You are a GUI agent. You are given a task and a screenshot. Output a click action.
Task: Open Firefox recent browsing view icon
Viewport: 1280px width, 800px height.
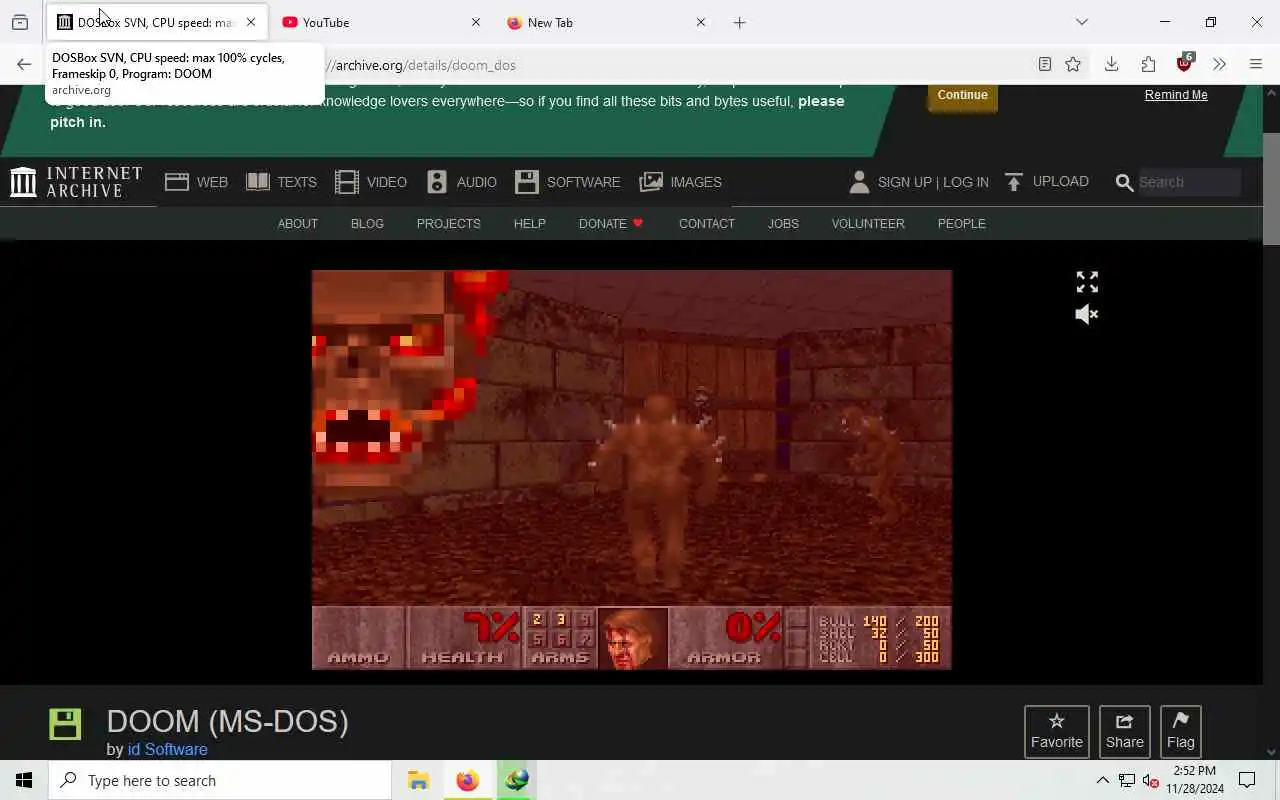pos(20,22)
